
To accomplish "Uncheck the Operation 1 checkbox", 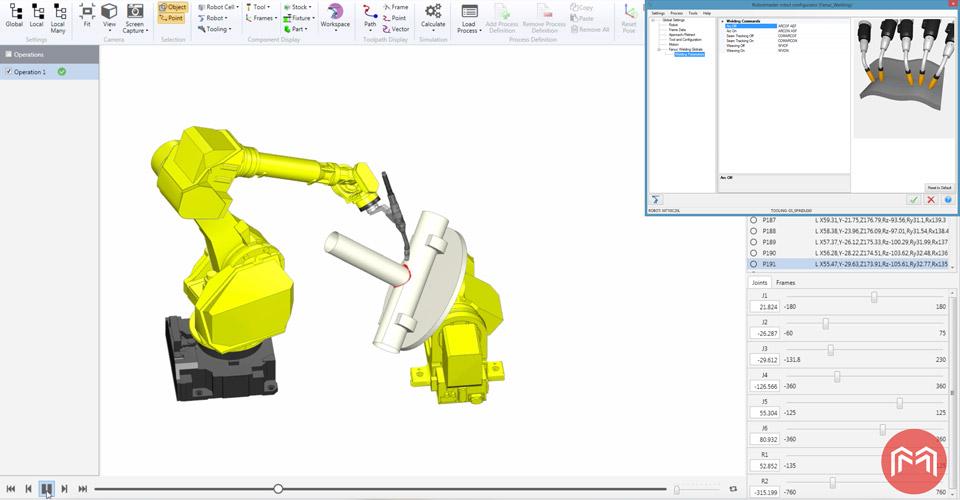I will click(x=8, y=72).
